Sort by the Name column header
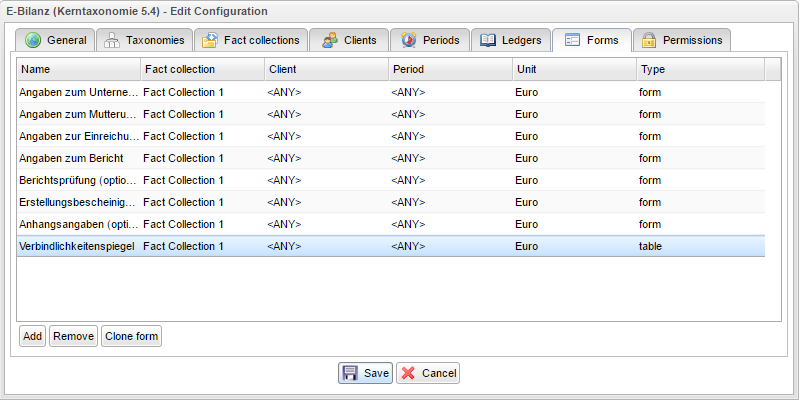 click(x=79, y=69)
